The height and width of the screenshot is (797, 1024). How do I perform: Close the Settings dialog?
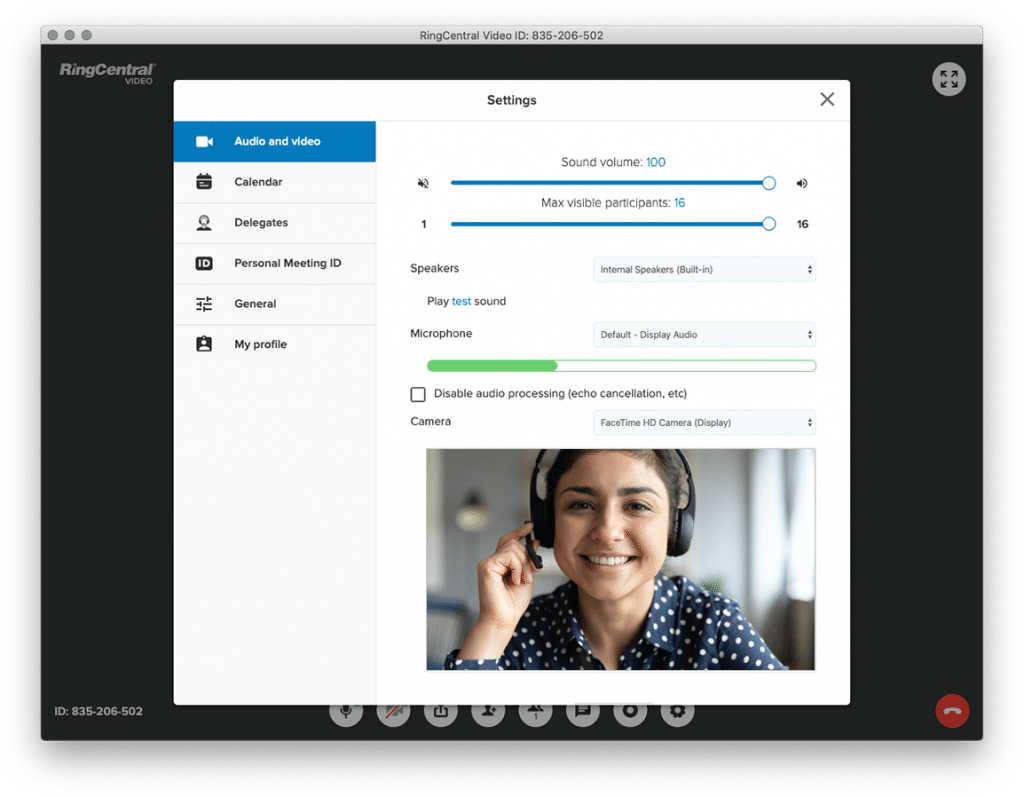827,99
